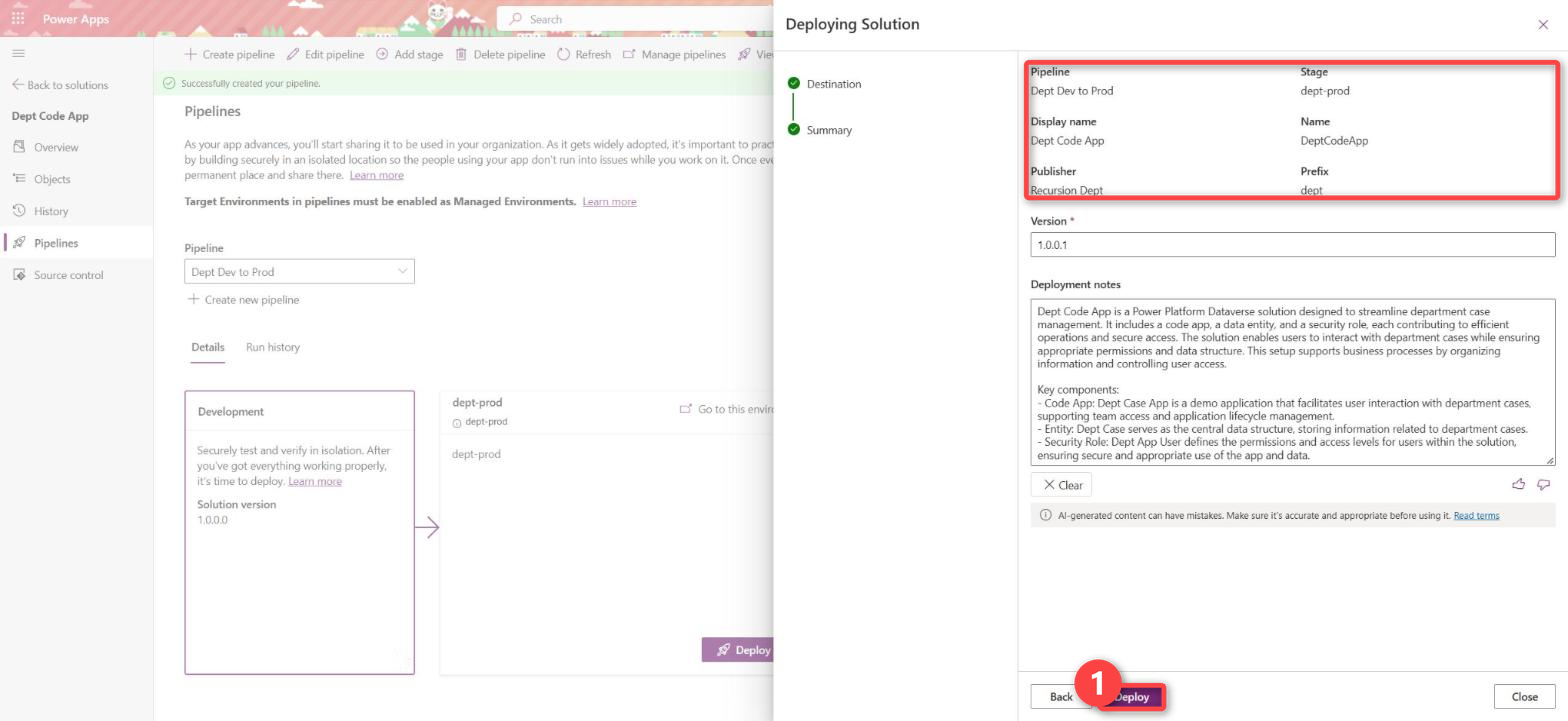Click the History clock icon
Screen dimensions: 1568x721
pyautogui.click(x=18, y=211)
